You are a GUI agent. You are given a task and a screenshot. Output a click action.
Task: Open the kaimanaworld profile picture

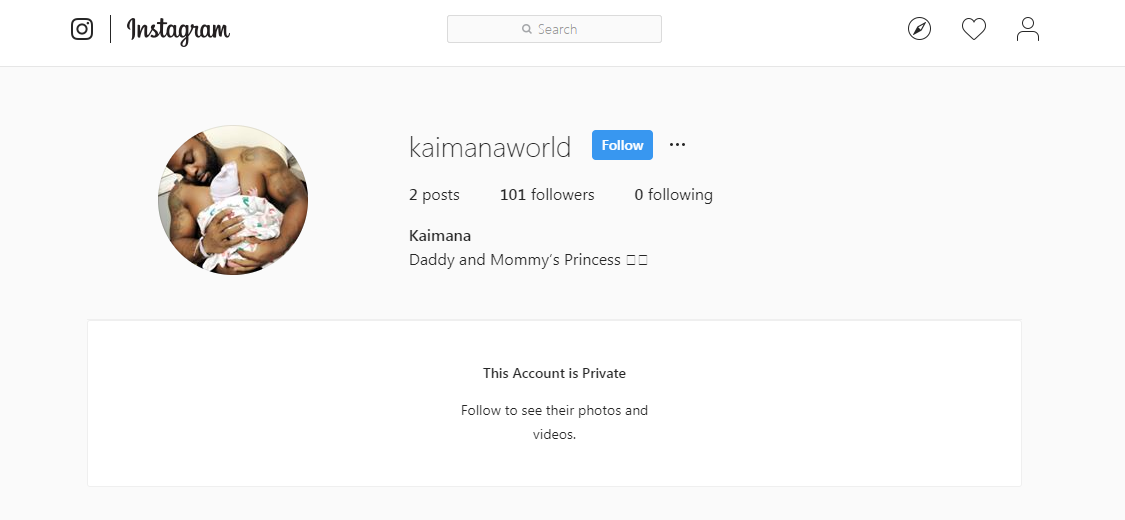[233, 200]
